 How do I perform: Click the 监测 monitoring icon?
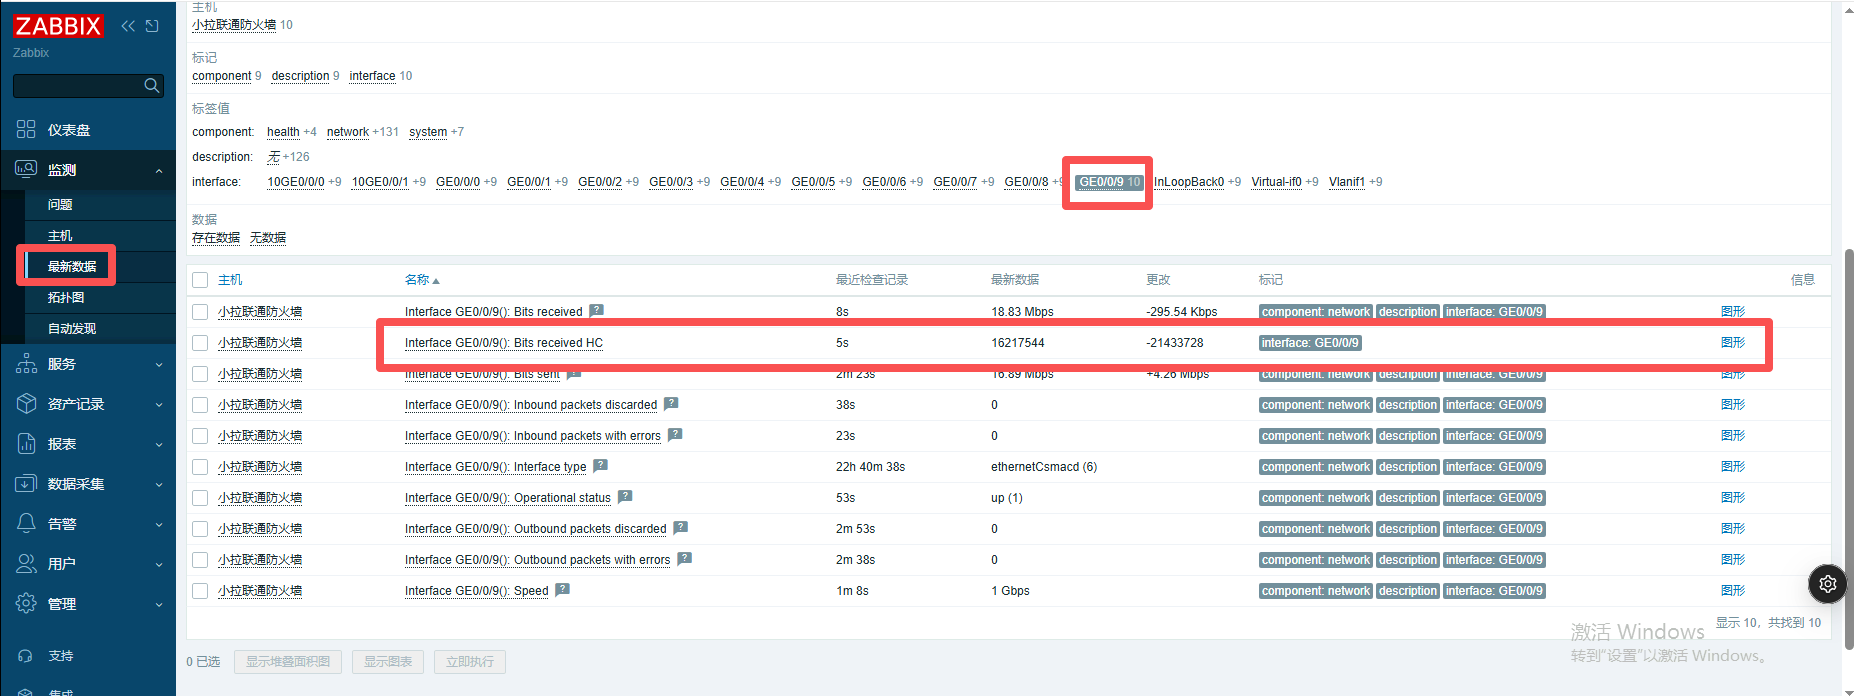(26, 169)
